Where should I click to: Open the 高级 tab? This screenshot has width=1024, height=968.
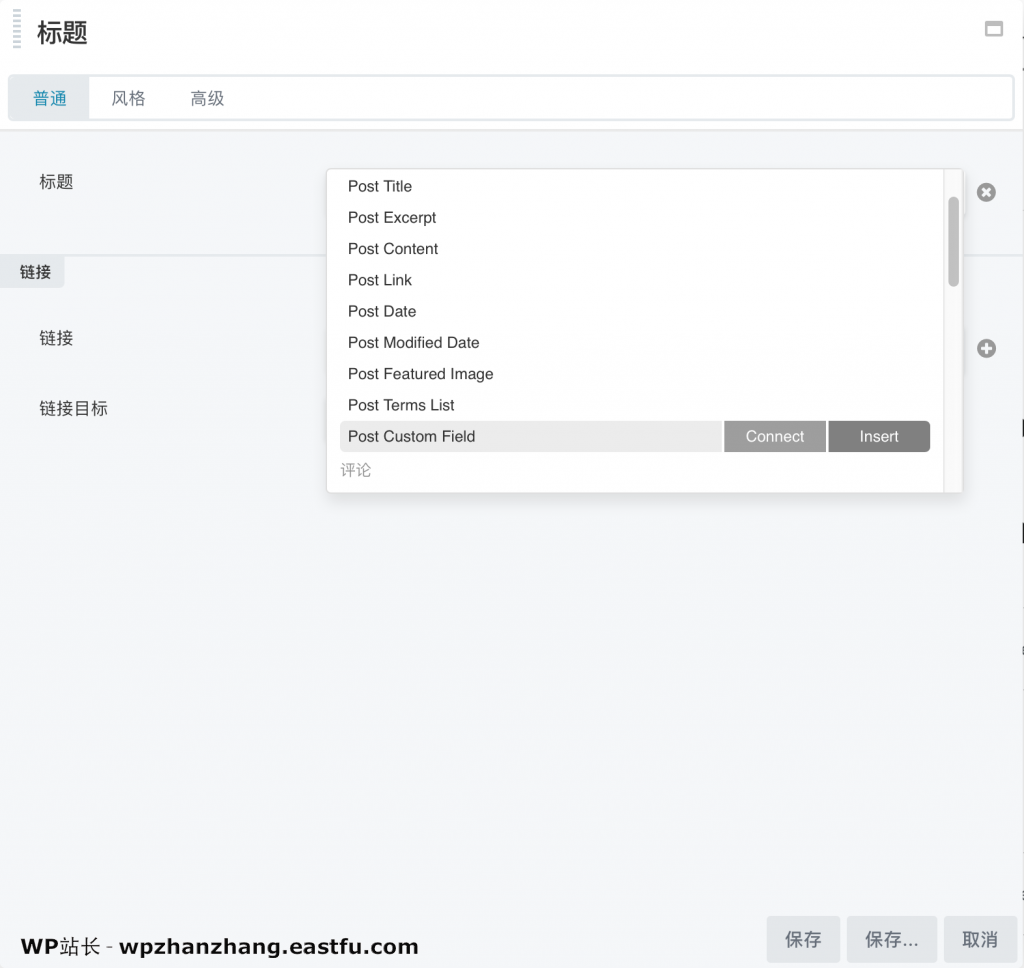pos(207,98)
